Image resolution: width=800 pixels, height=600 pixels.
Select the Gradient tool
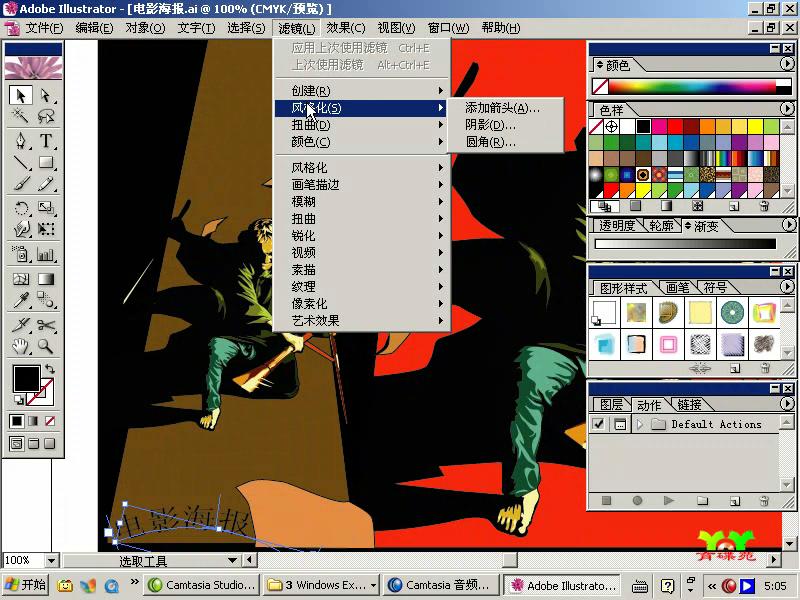pyautogui.click(x=46, y=279)
